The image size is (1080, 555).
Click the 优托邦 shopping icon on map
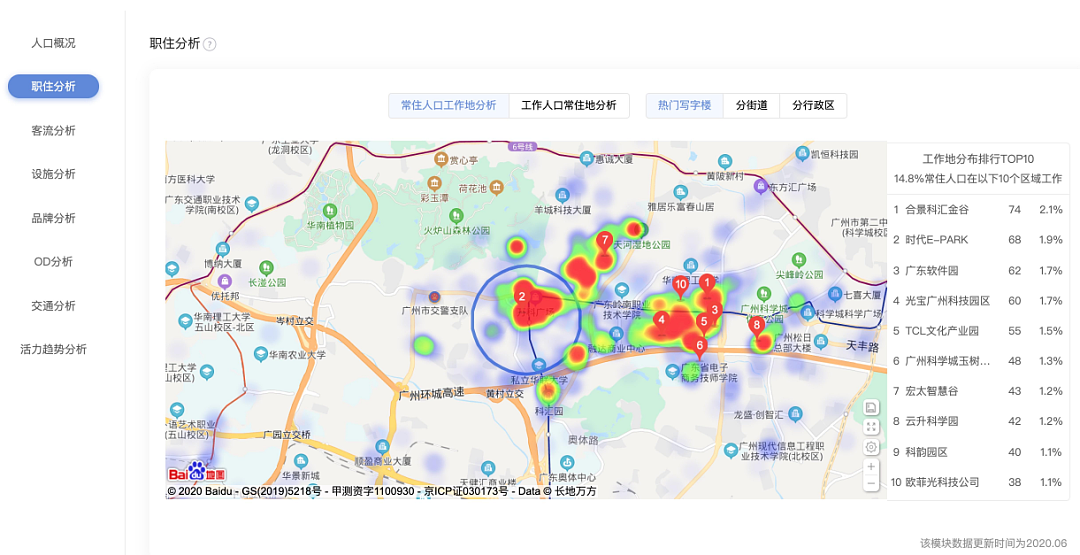(224, 282)
